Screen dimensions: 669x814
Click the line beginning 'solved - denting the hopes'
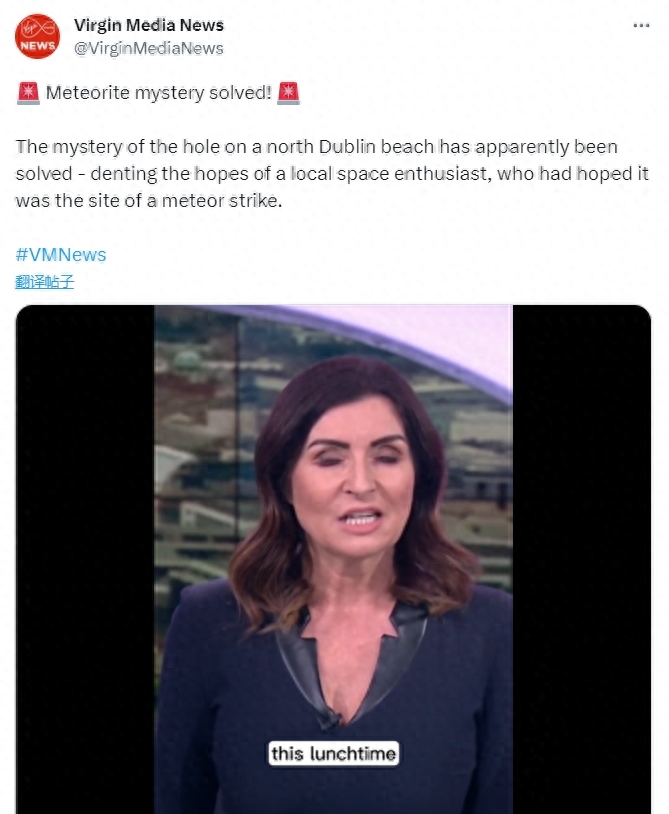[x=332, y=174]
